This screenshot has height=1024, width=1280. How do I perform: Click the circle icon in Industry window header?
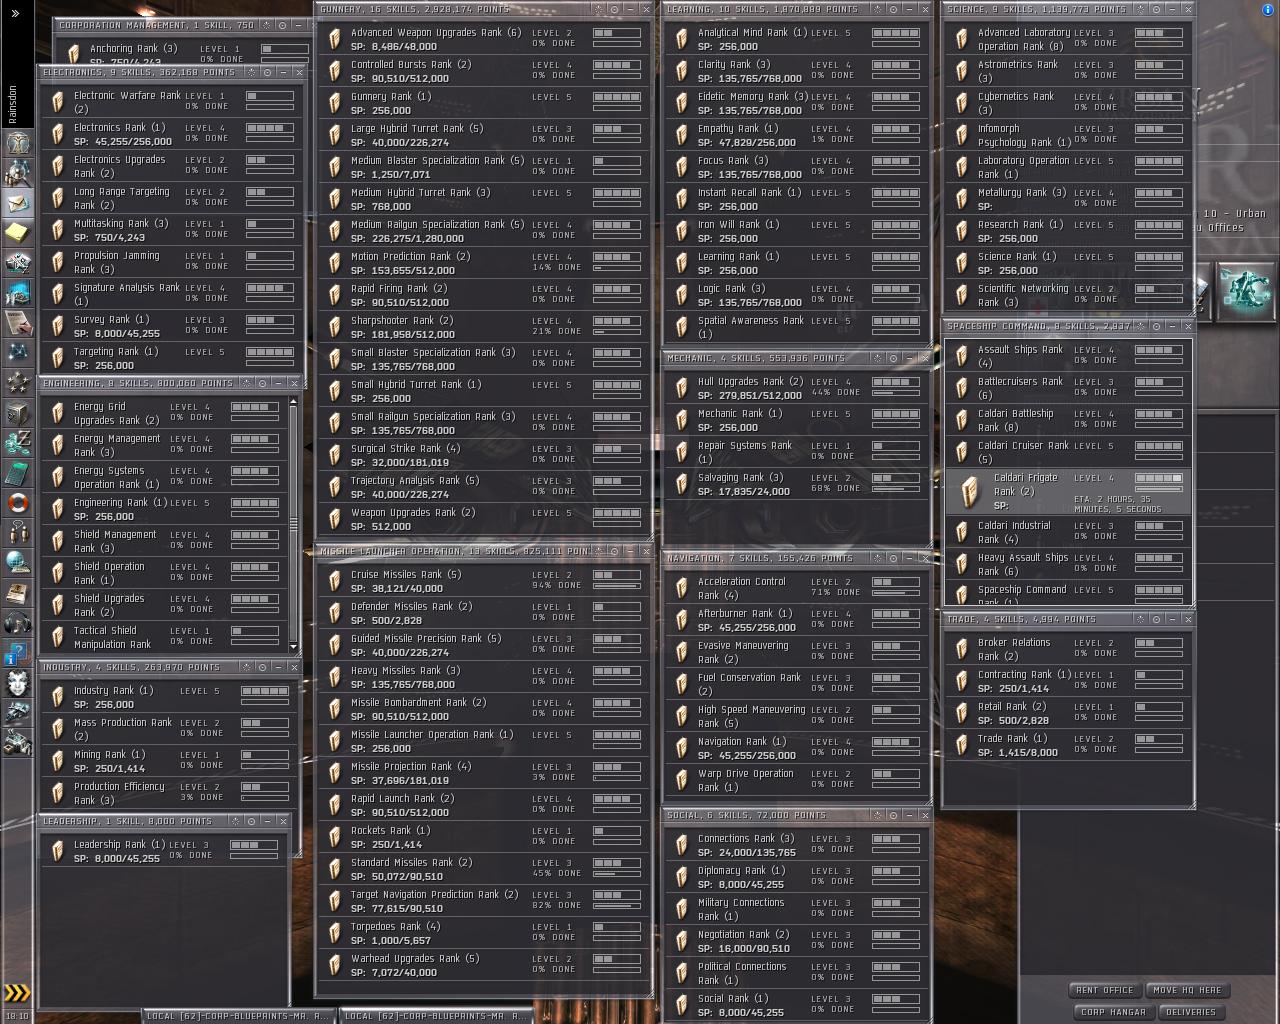pyautogui.click(x=263, y=667)
